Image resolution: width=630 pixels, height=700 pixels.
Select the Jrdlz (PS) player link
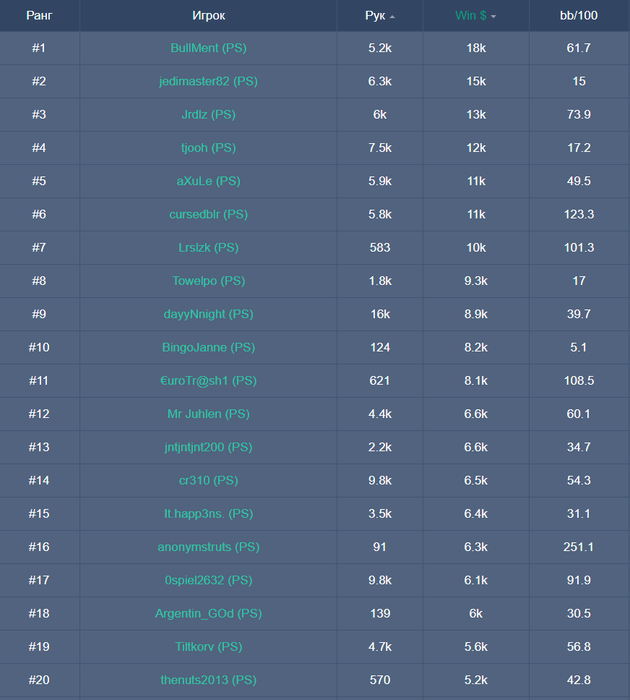[208, 115]
